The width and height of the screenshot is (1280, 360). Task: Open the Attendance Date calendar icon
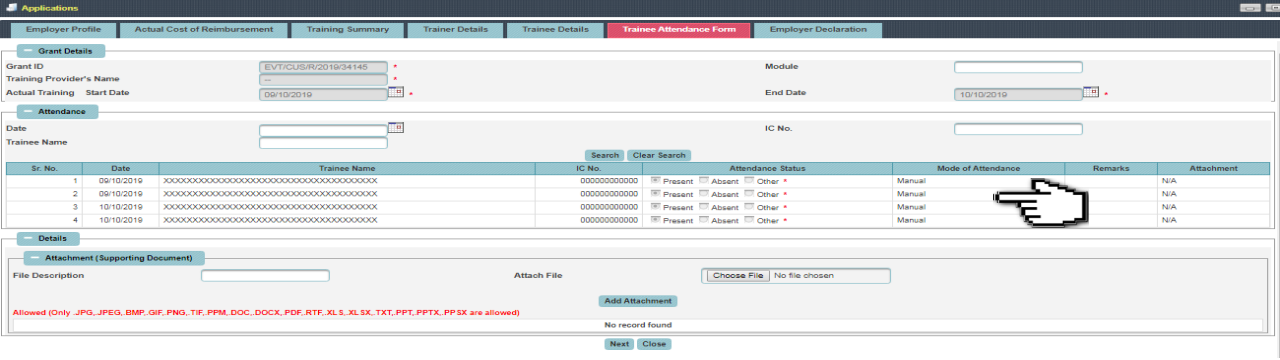[395, 128]
